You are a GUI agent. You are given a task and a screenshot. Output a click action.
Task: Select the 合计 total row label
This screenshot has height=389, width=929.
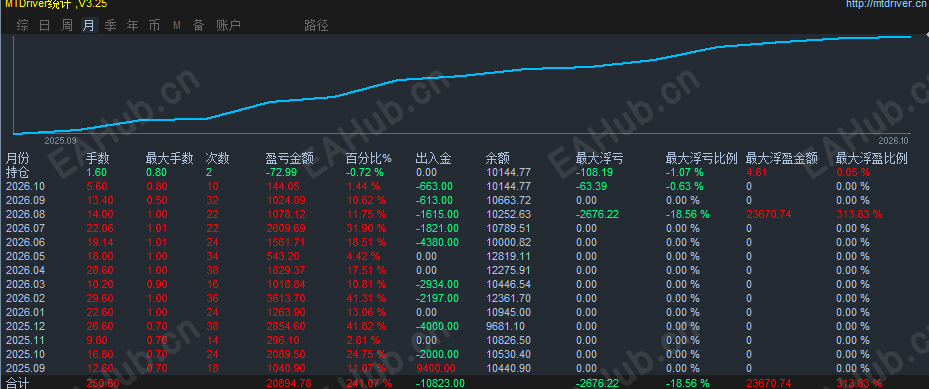click(x=17, y=383)
